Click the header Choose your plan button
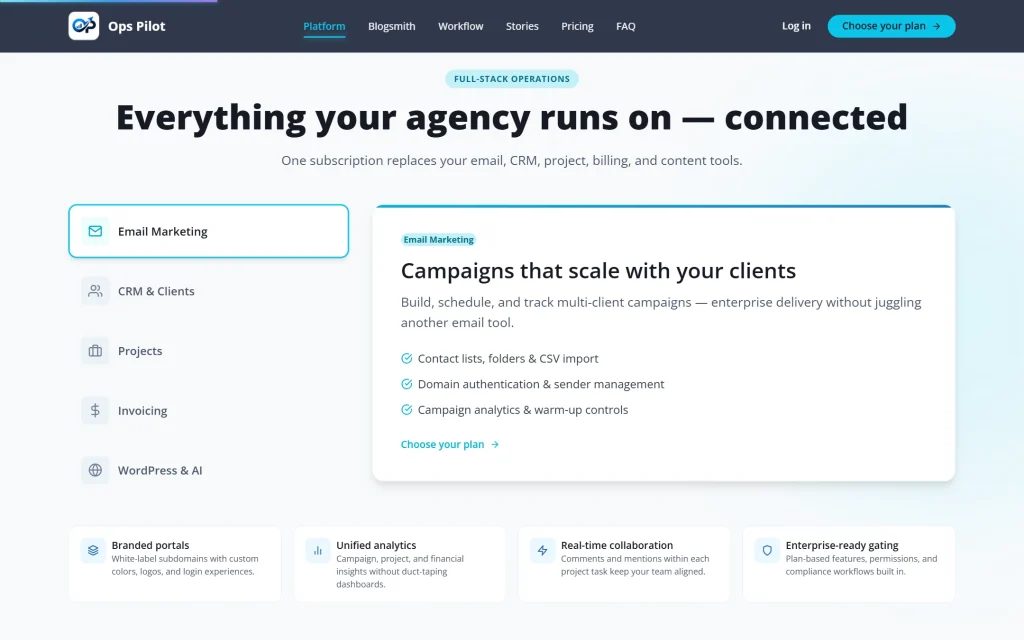The width and height of the screenshot is (1024, 640). pos(891,26)
